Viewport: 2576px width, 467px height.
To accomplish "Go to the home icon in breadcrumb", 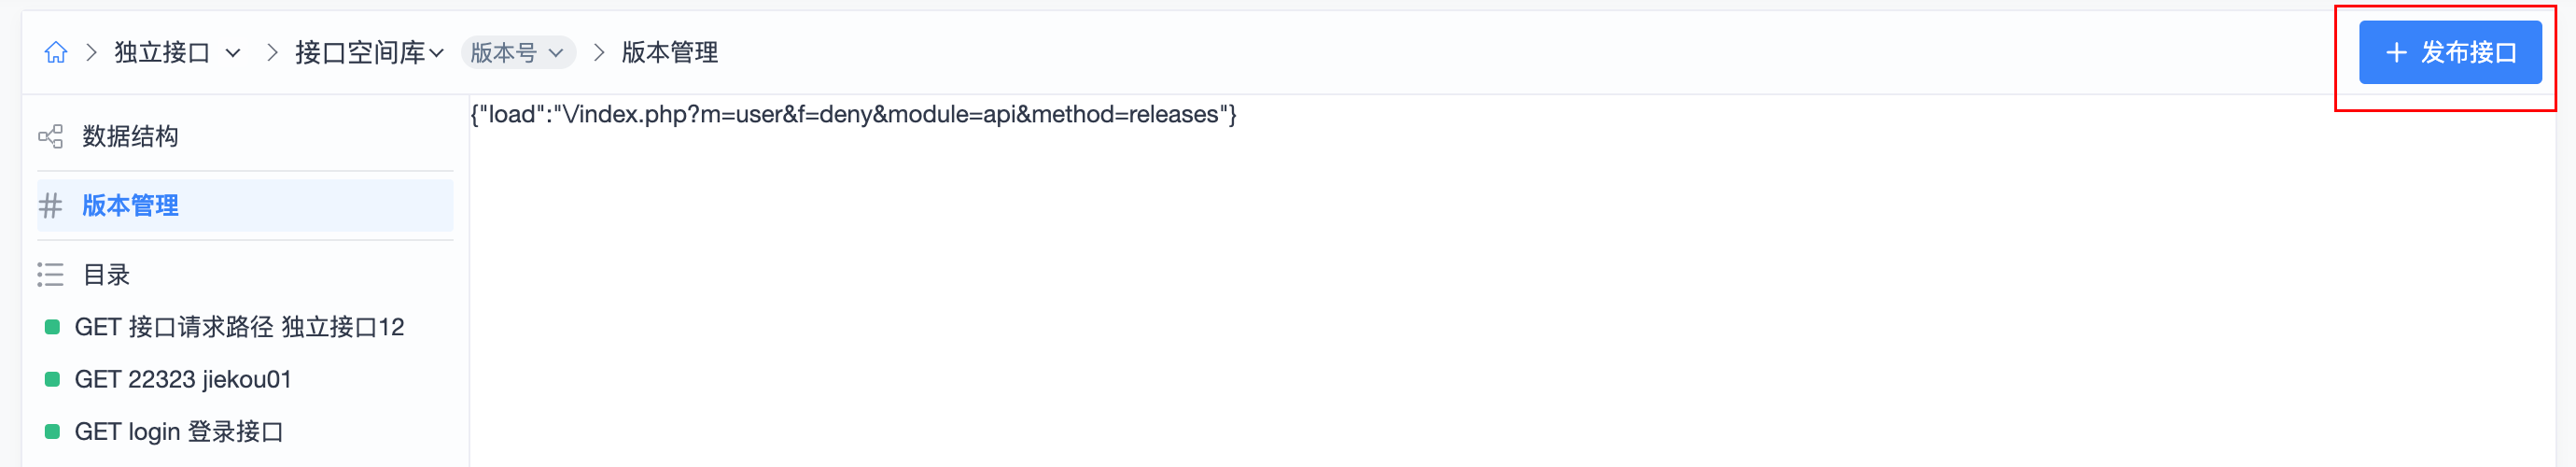I will (x=56, y=52).
